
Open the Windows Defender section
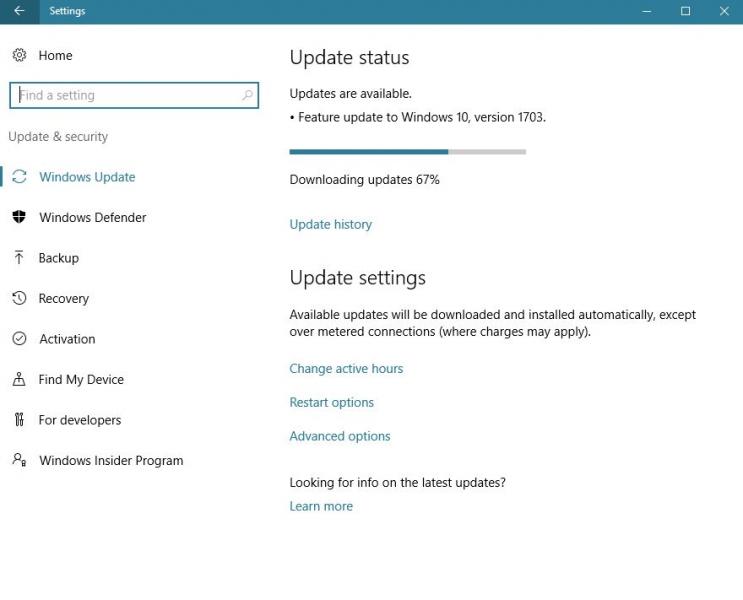(x=92, y=217)
